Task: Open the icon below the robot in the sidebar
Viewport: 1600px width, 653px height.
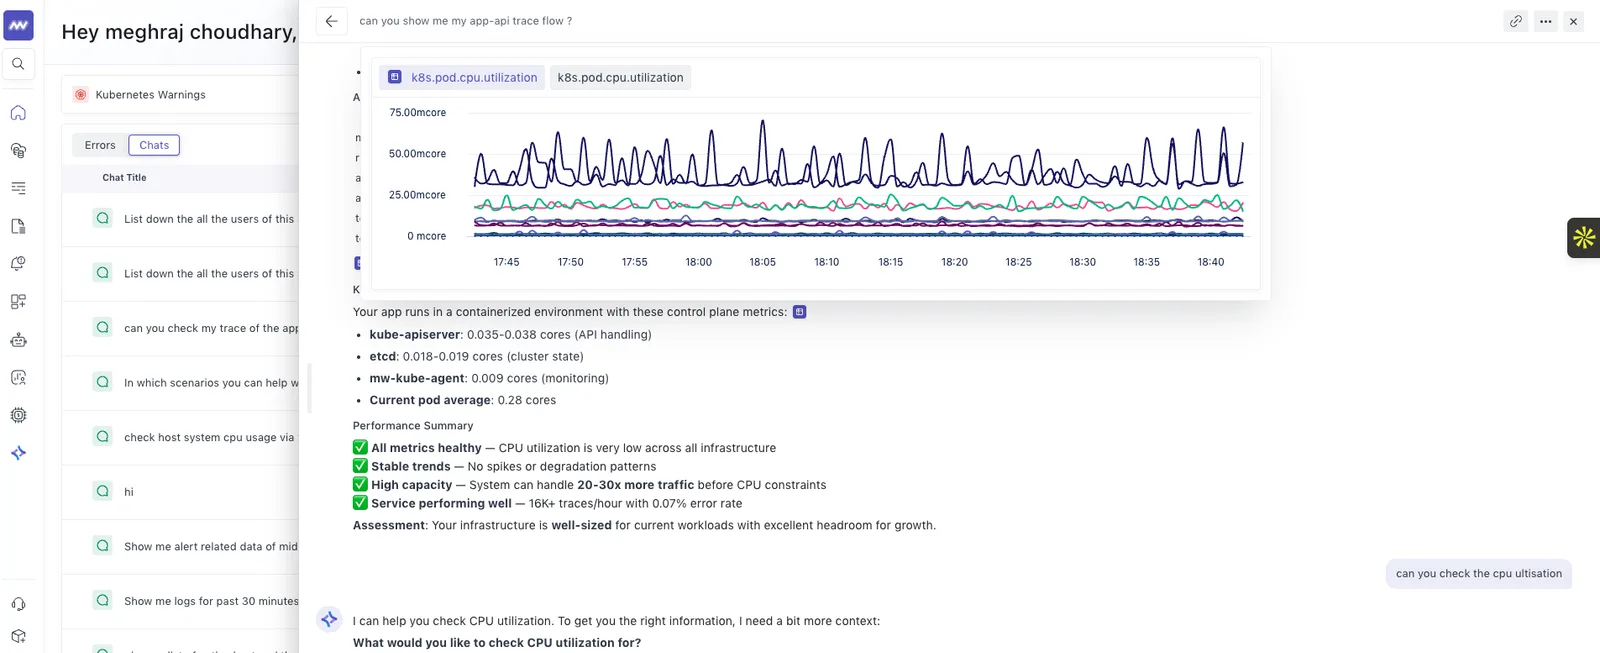Action: point(18,377)
